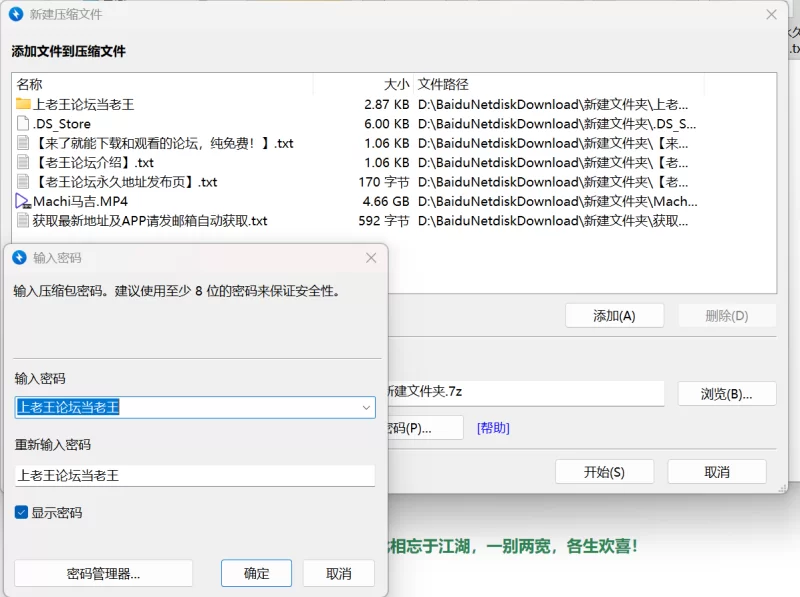Click the 592 字节 size value
This screenshot has height=597, width=800.
tap(384, 221)
